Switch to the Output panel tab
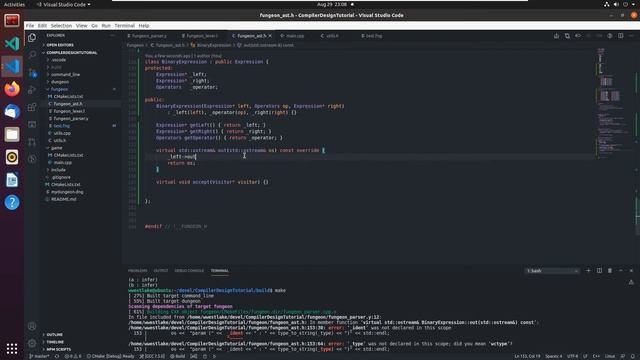Image resolution: width=640 pixels, height=360 pixels. point(161,271)
